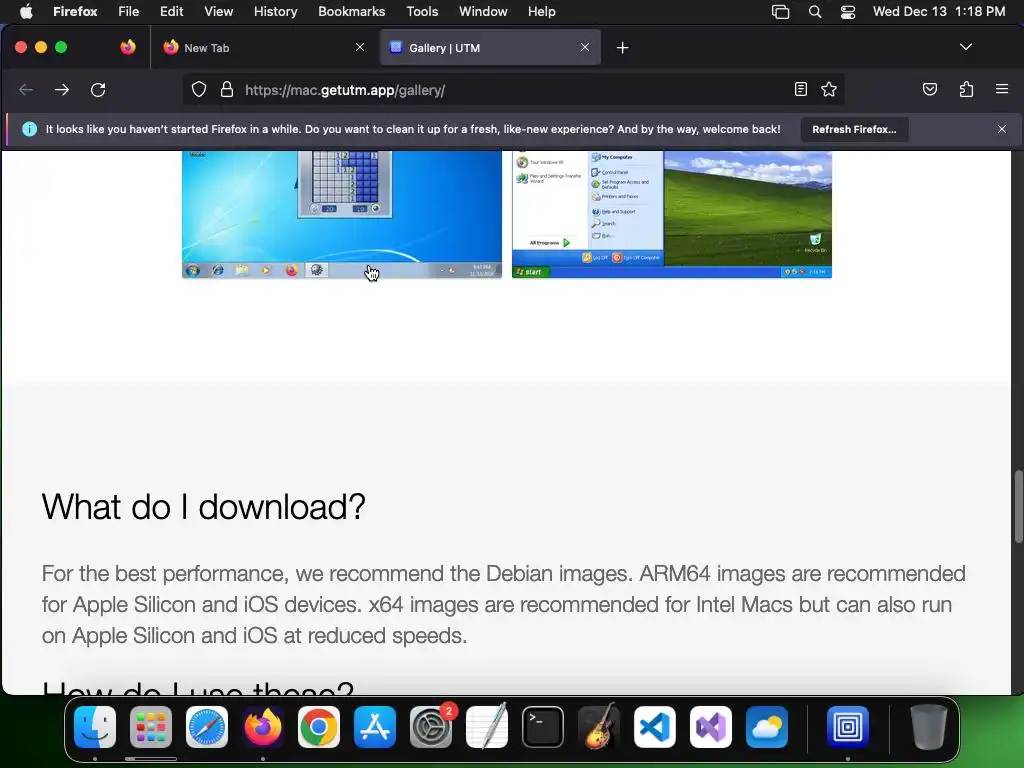Screen dimensions: 1024x768
Task: Launch Visual Studio Code from the Dock
Action: pos(655,727)
